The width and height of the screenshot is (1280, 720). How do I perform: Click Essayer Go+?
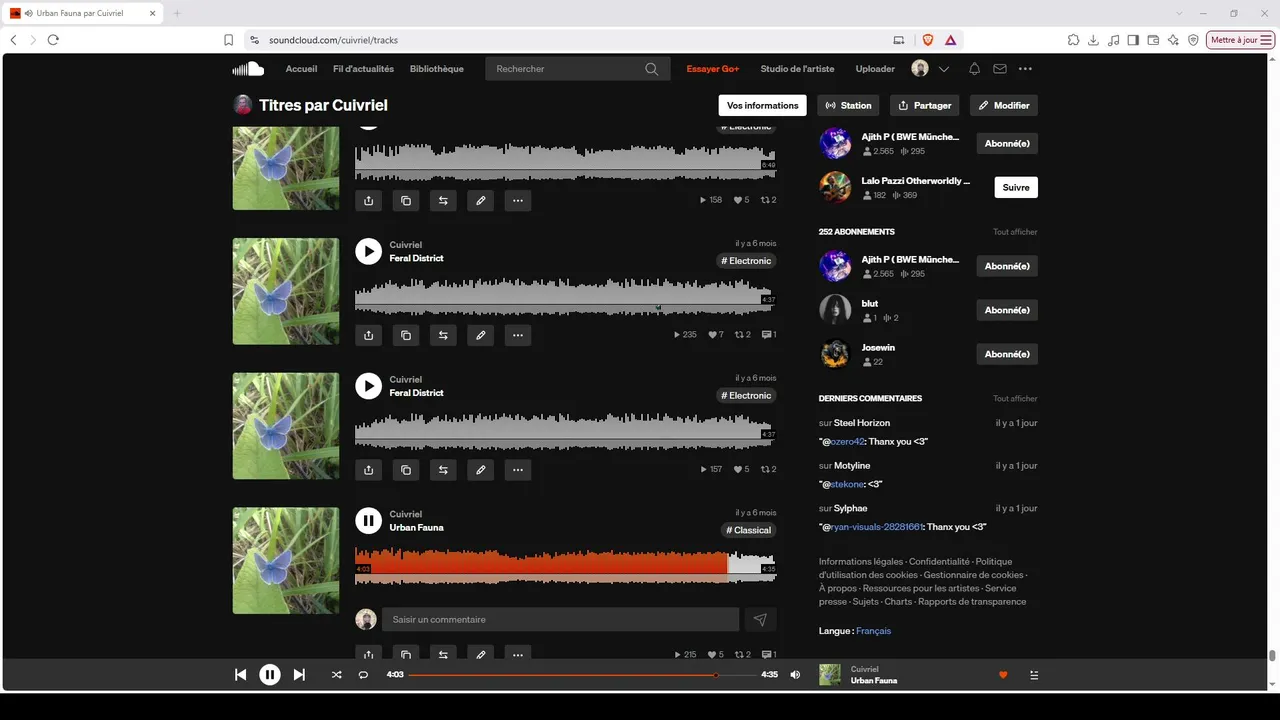pos(713,69)
